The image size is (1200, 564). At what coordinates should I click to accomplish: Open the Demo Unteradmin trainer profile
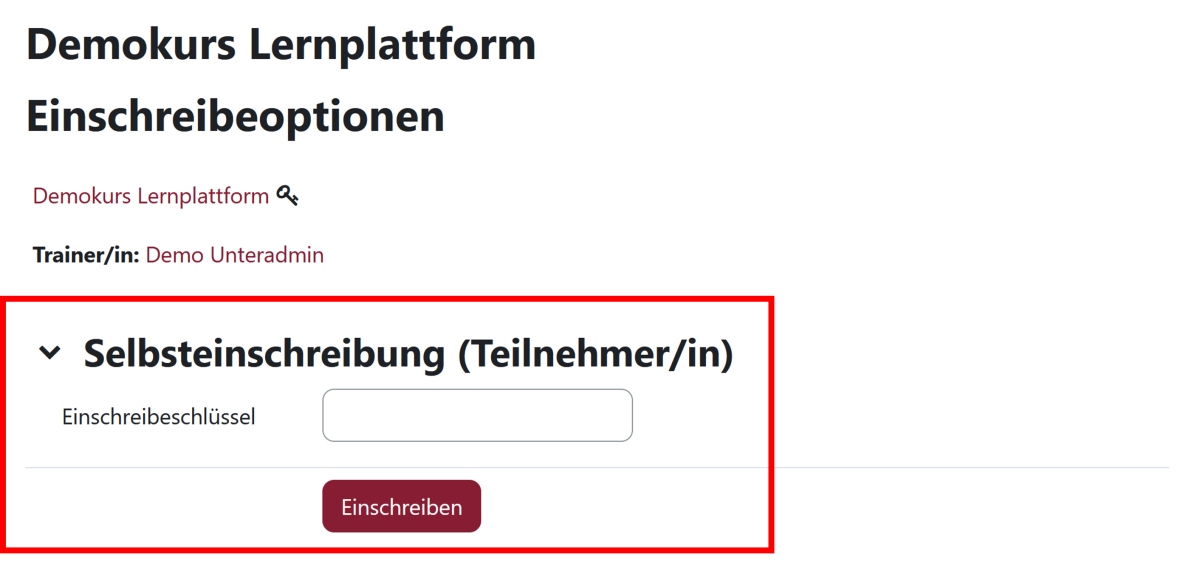[235, 255]
